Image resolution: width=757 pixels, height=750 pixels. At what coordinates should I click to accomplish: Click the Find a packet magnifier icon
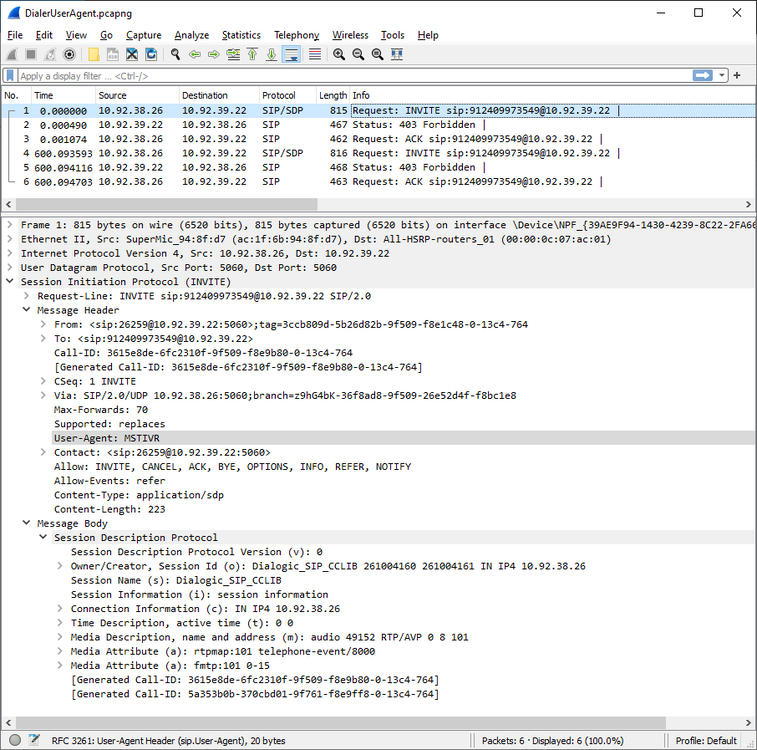click(176, 54)
